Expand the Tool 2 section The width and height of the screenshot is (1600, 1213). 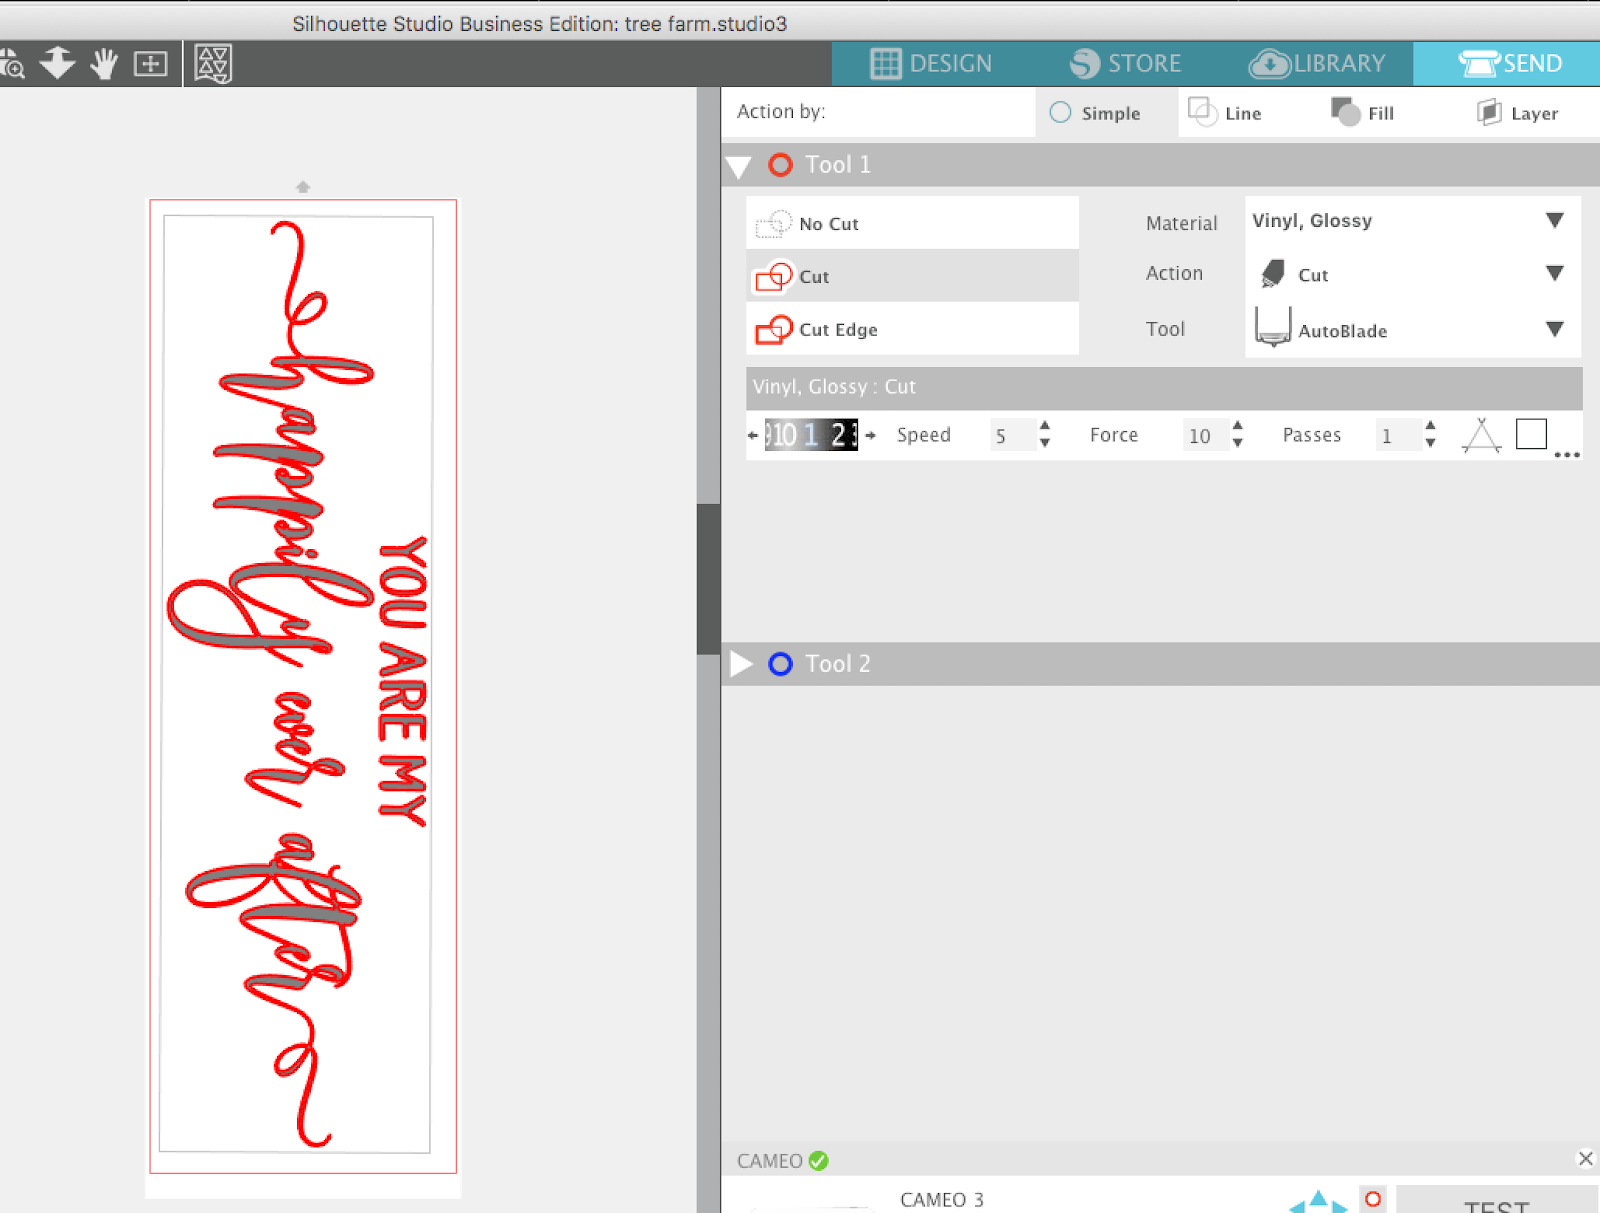[x=741, y=663]
